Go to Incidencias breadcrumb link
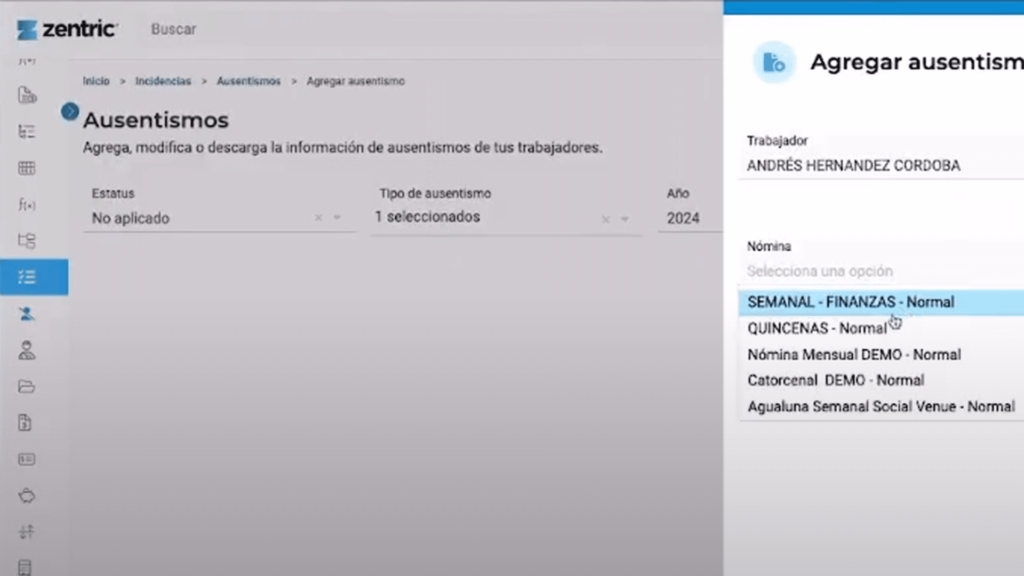 click(163, 81)
